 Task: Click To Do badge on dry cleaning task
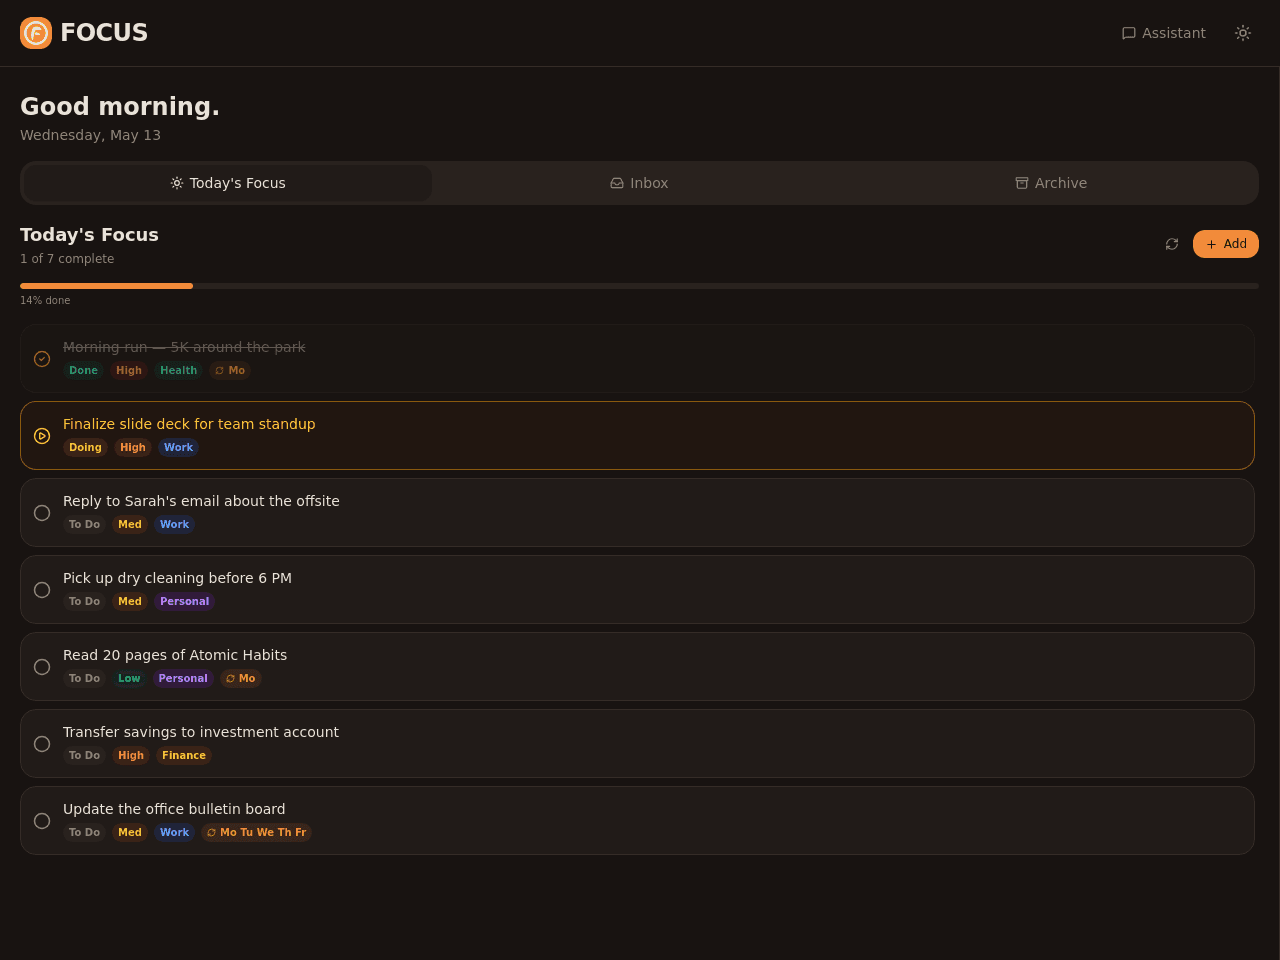click(84, 602)
